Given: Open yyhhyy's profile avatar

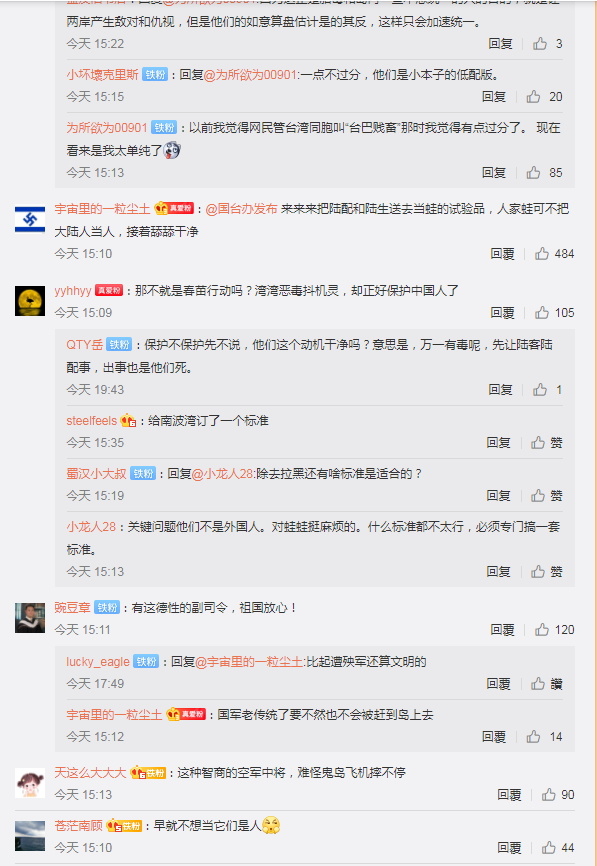Looking at the screenshot, I should point(30,301).
